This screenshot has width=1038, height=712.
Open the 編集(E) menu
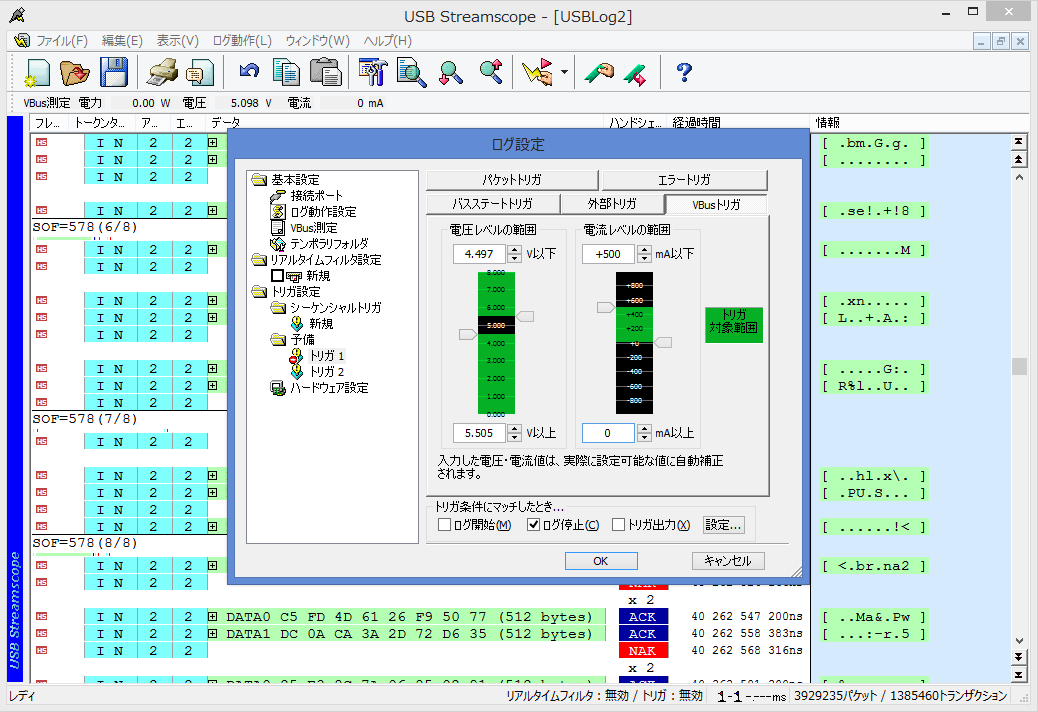tap(122, 41)
